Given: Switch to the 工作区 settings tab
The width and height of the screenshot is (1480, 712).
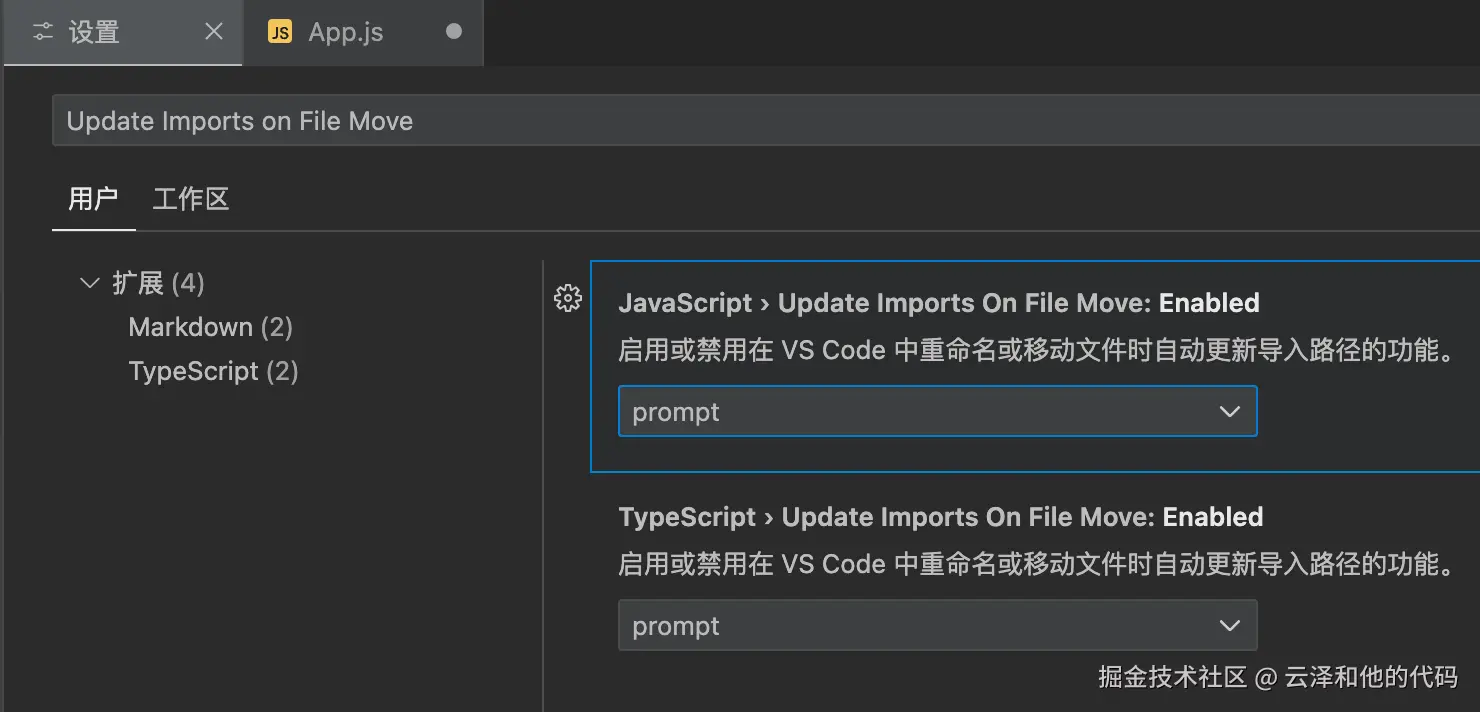Looking at the screenshot, I should coord(191,199).
